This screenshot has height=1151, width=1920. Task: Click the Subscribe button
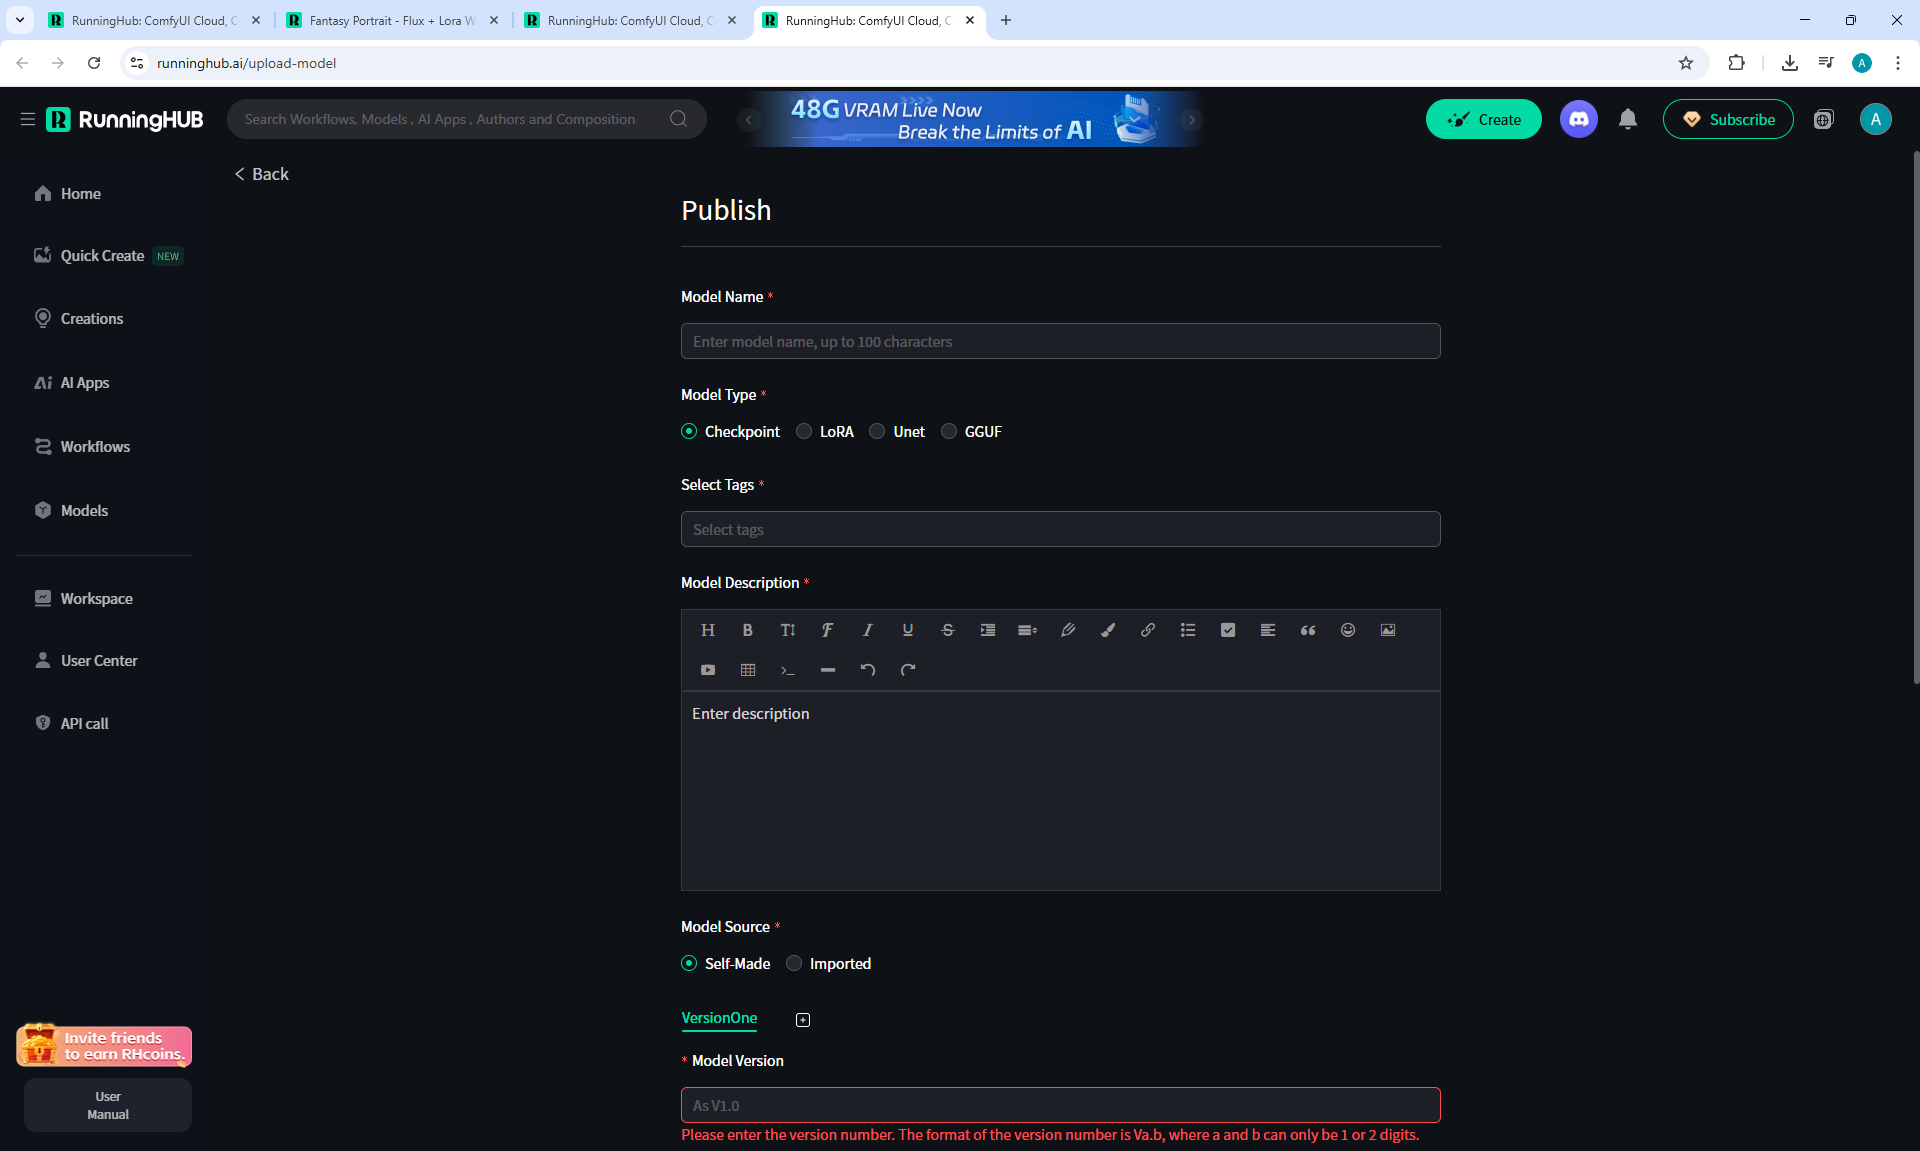click(1727, 120)
